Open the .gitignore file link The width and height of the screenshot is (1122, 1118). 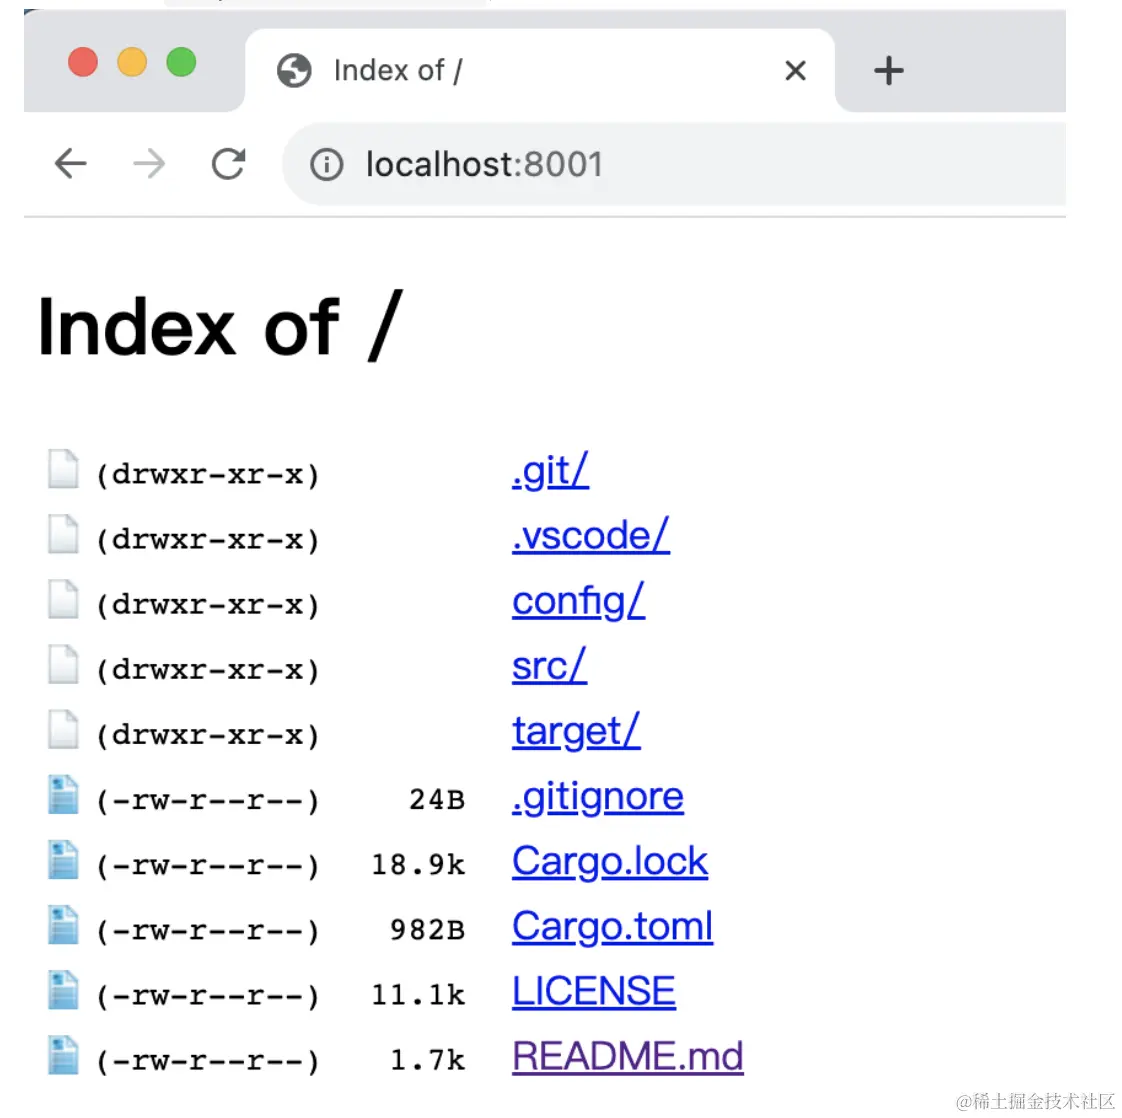coord(597,797)
